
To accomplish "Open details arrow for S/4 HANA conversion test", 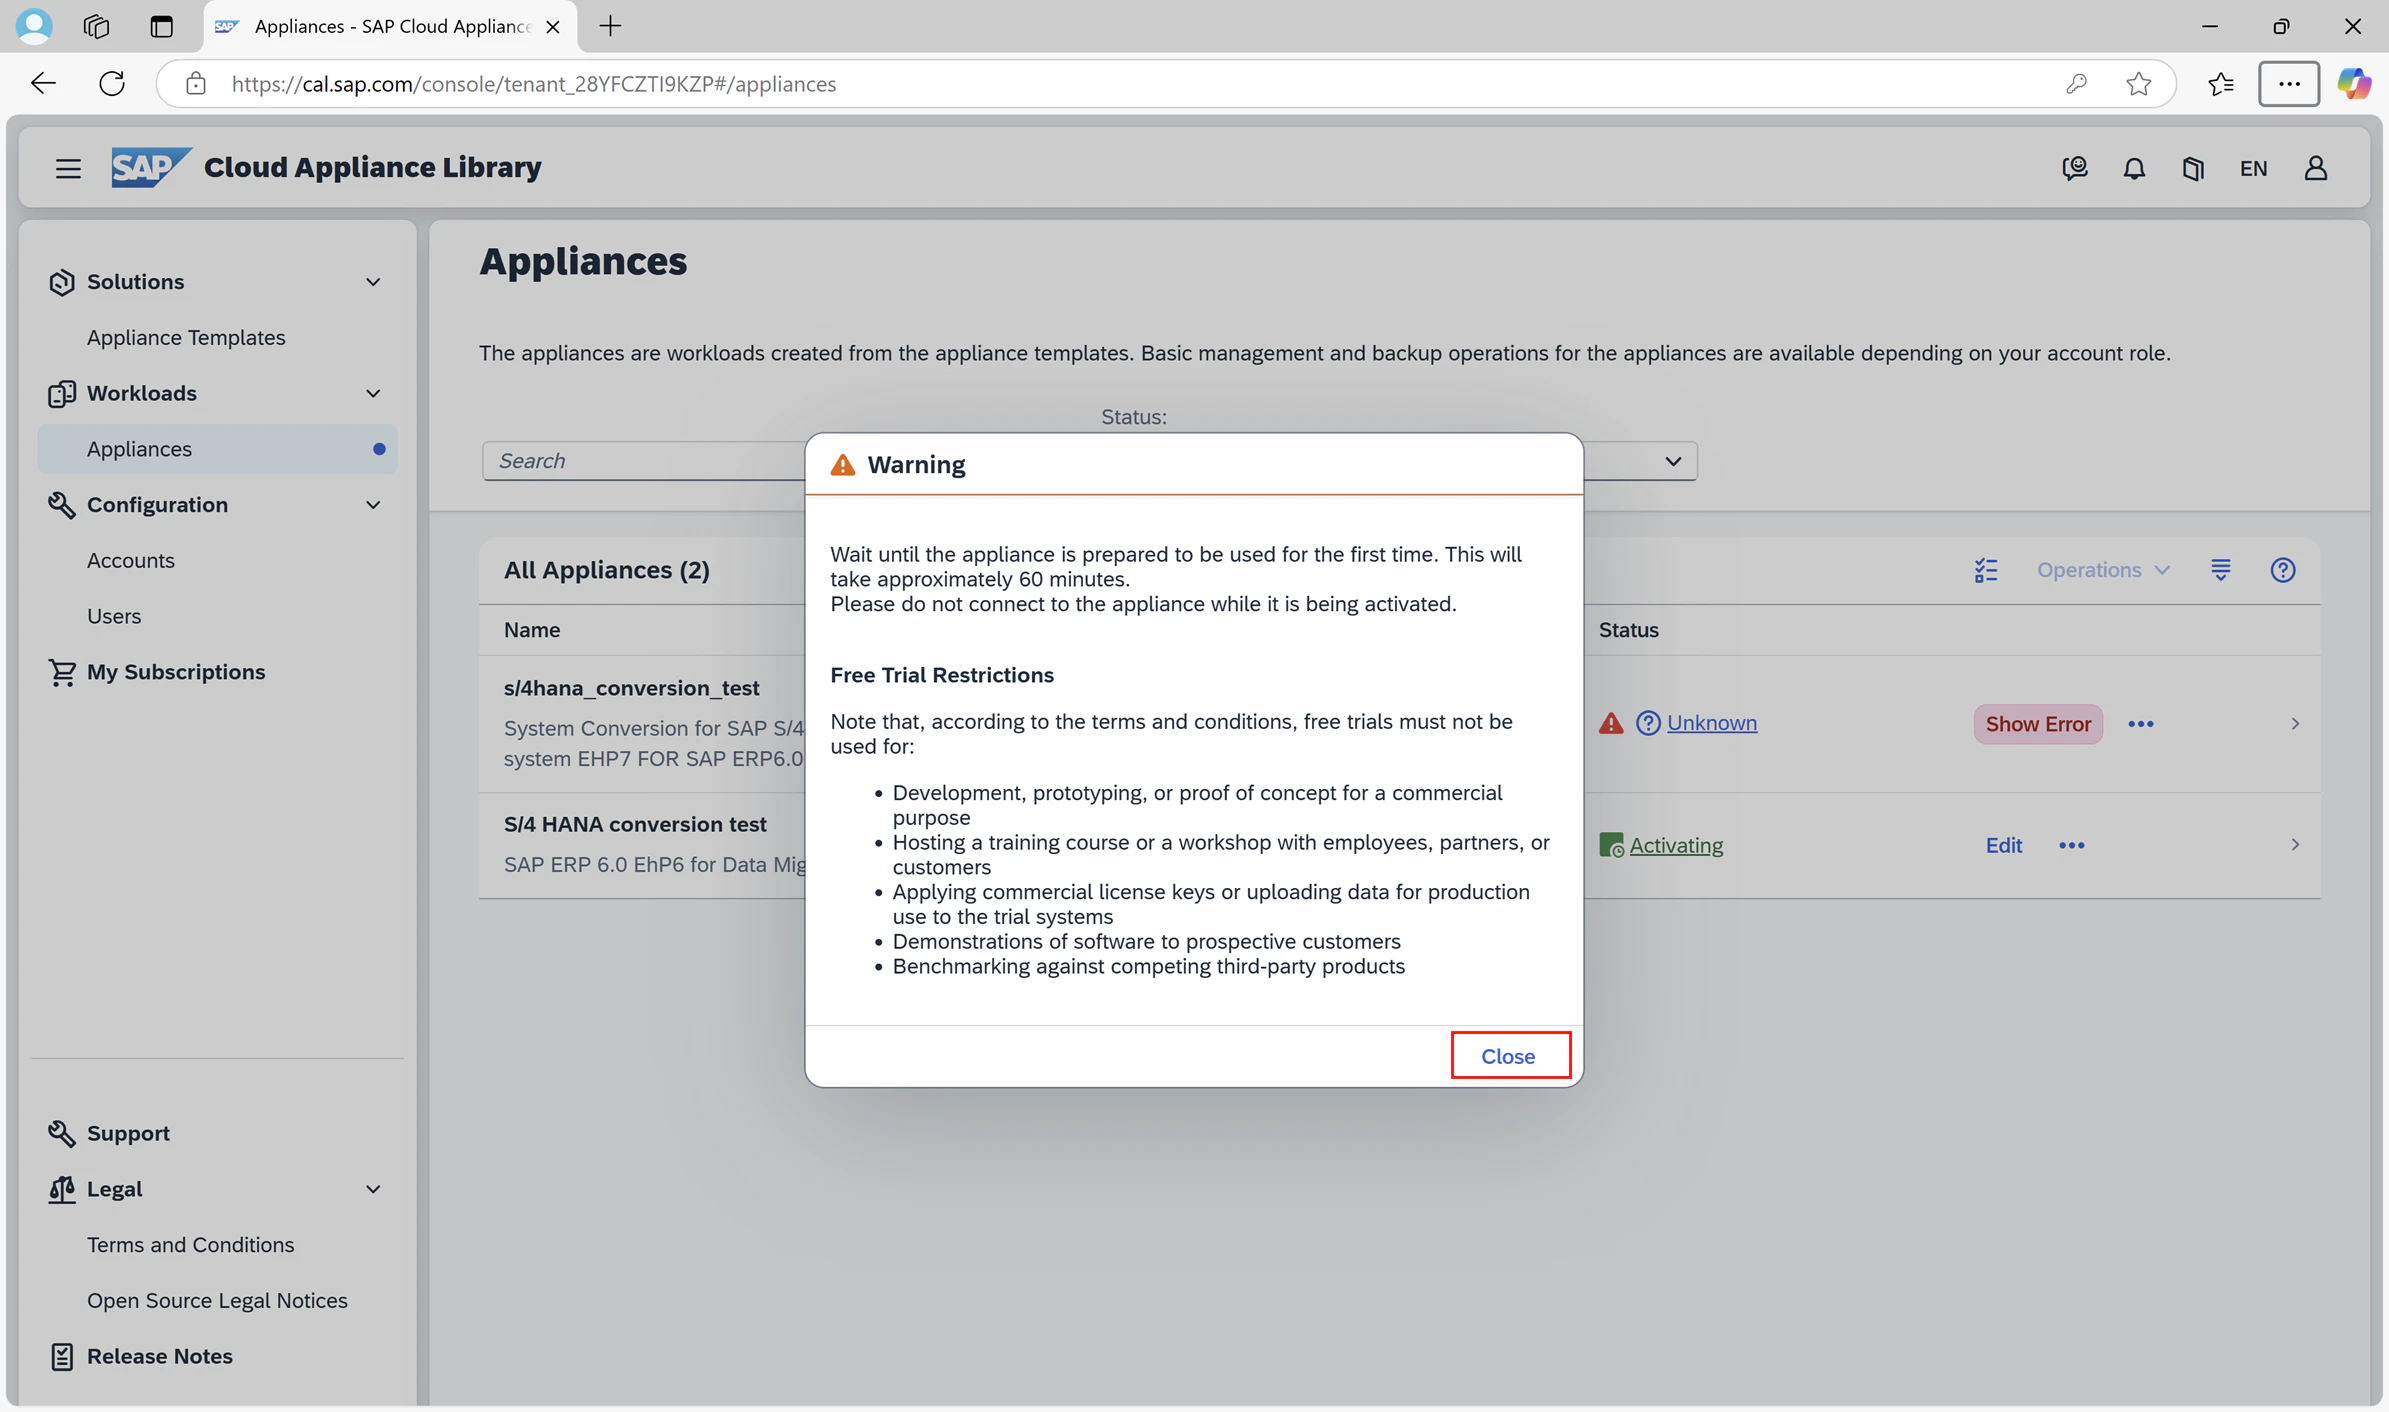I will click(x=2295, y=845).
